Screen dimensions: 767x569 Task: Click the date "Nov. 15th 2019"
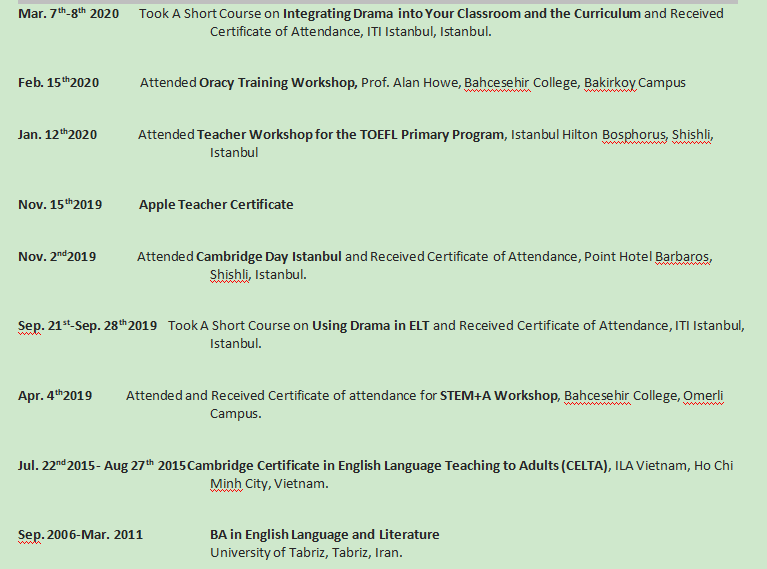pyautogui.click(x=60, y=205)
